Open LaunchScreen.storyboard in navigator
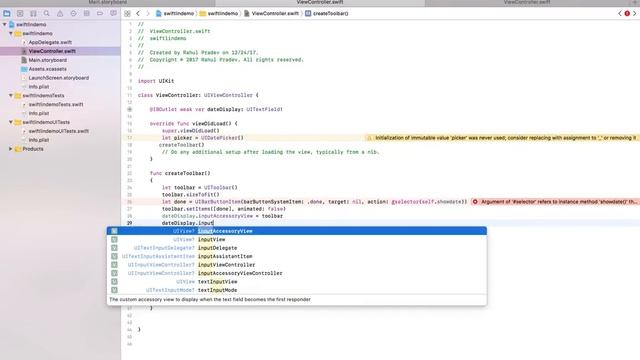 click(58, 78)
